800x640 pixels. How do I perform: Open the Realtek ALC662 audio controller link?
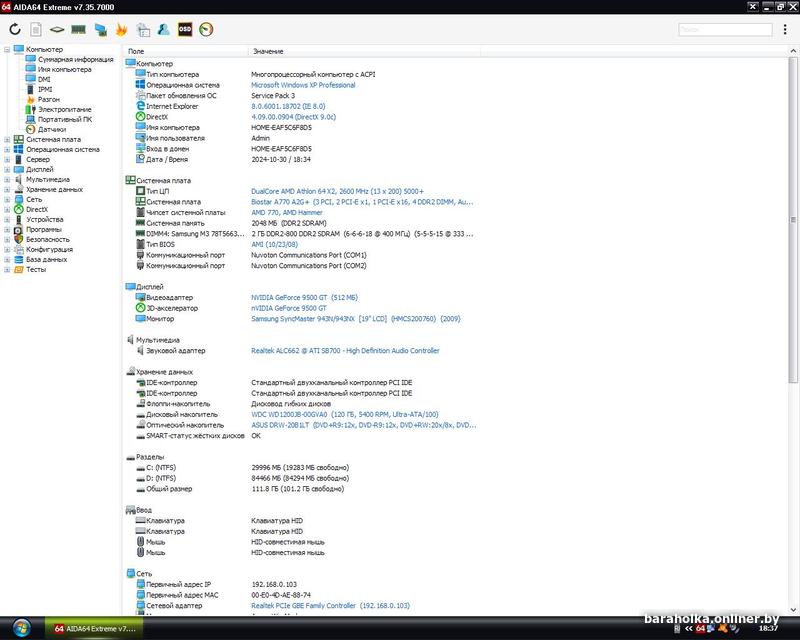point(345,351)
